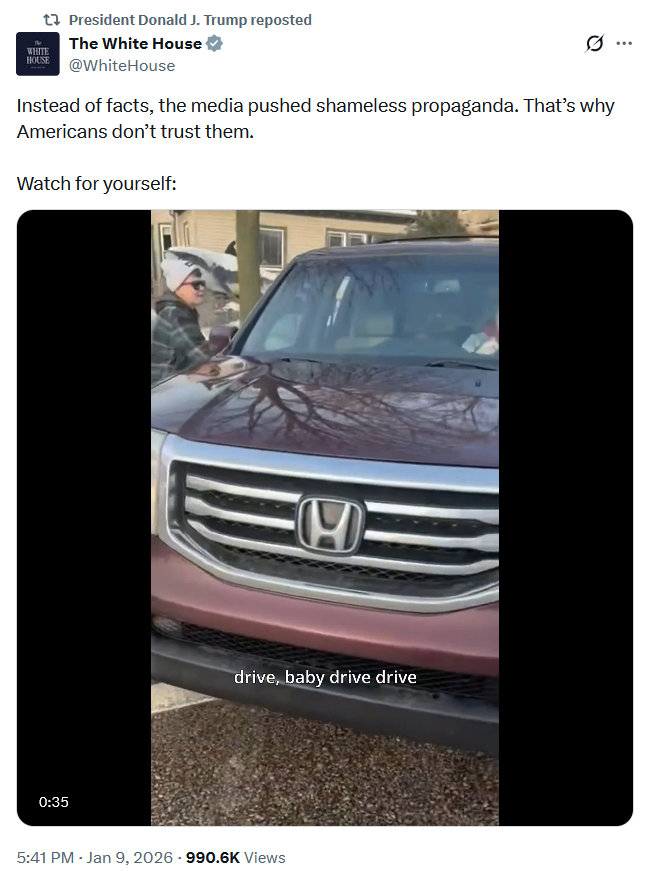The height and width of the screenshot is (871, 647).
Task: Open President Donald J. Trump reposted link
Action: (190, 20)
